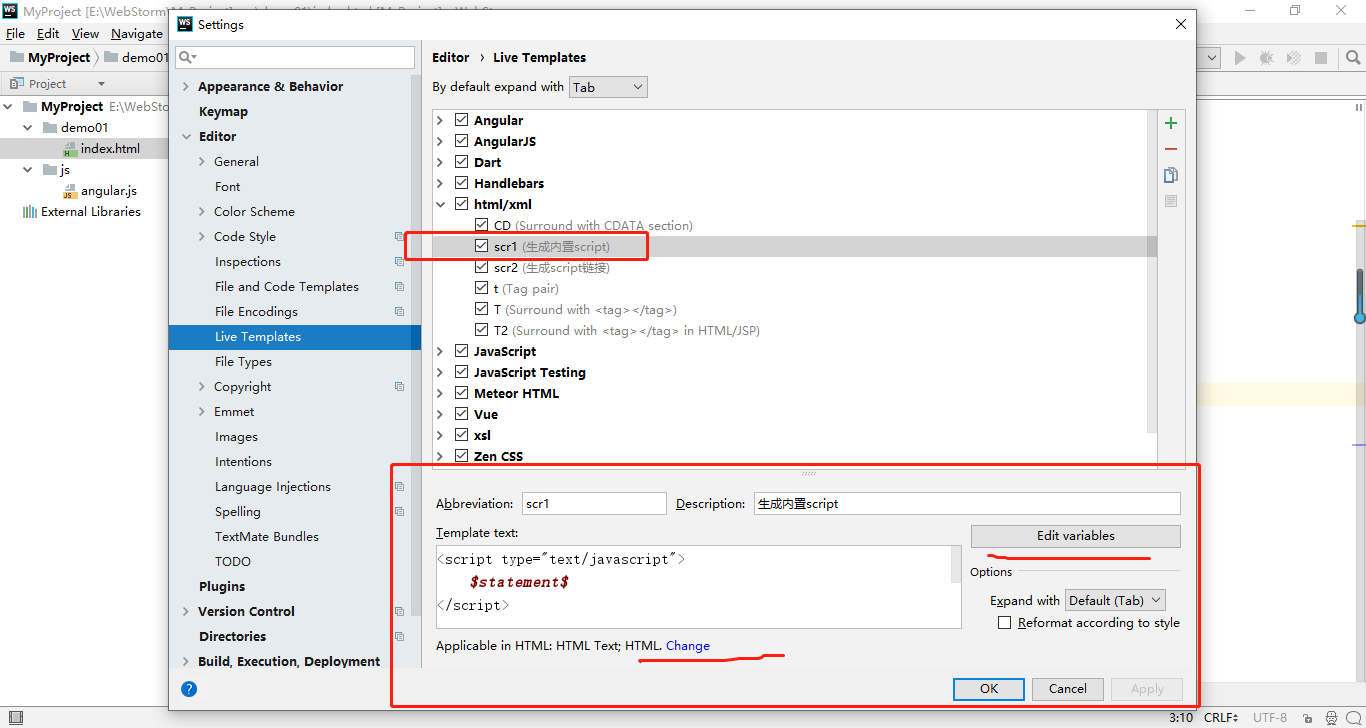1366x728 pixels.
Task: Click the js folder icon in the project tree
Action: click(49, 170)
